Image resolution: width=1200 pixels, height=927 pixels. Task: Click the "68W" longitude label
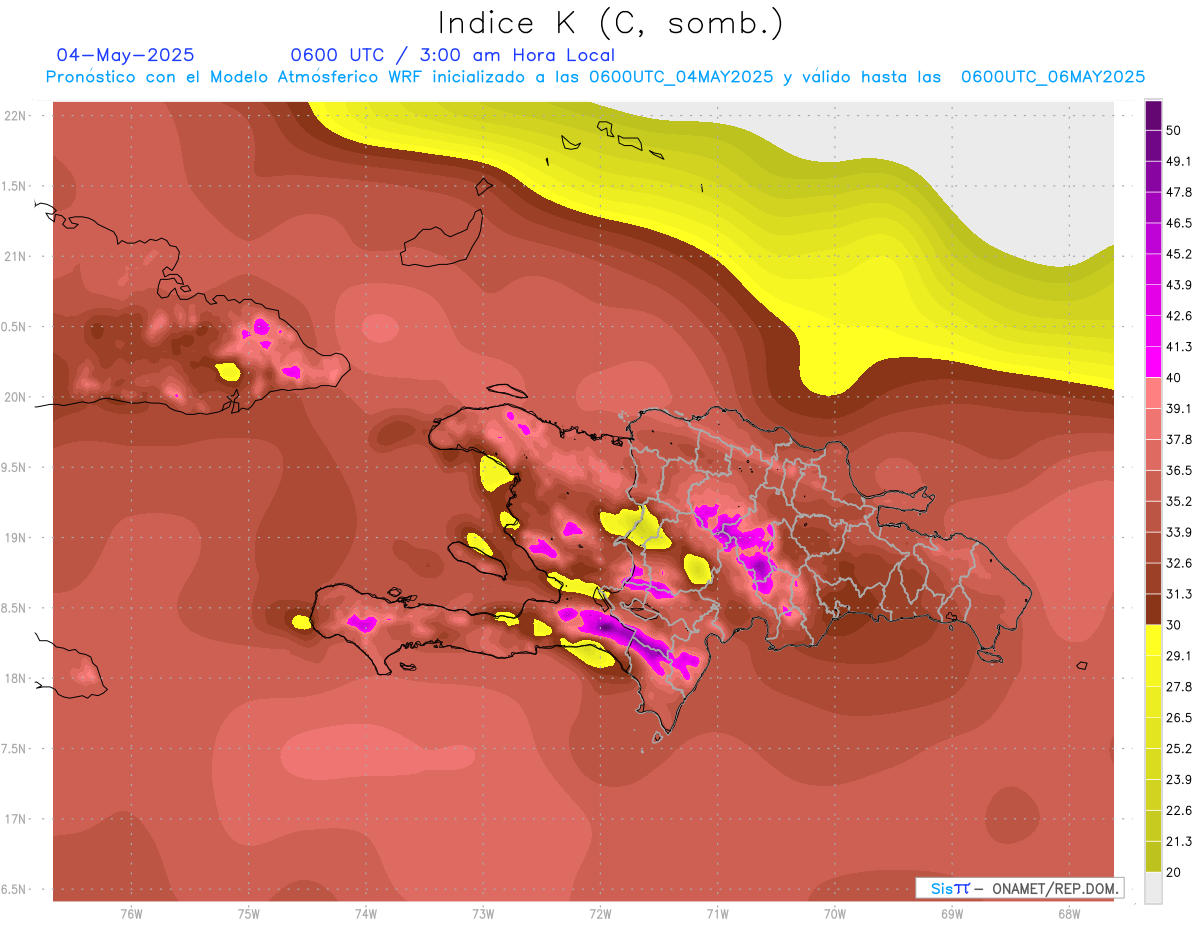click(1069, 913)
